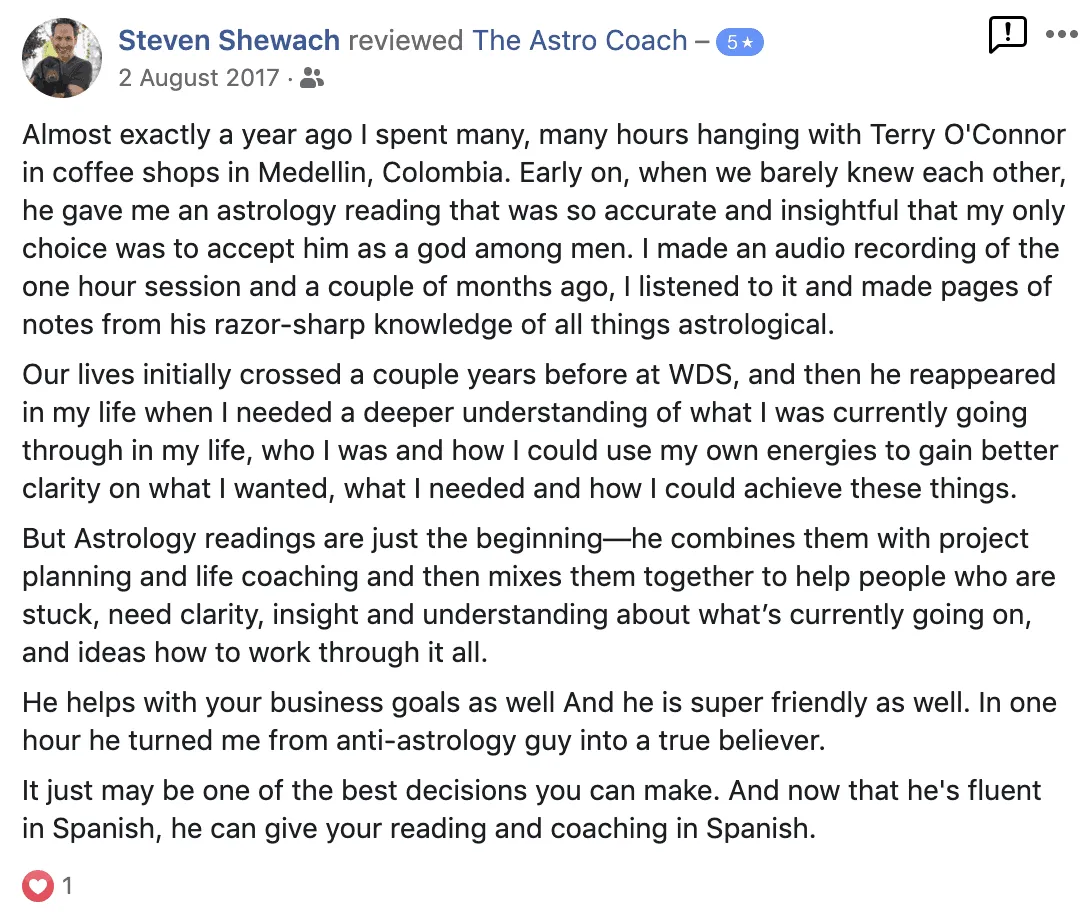This screenshot has height=912, width=1092.
Task: Visit The Astro Coach page link
Action: tap(580, 41)
